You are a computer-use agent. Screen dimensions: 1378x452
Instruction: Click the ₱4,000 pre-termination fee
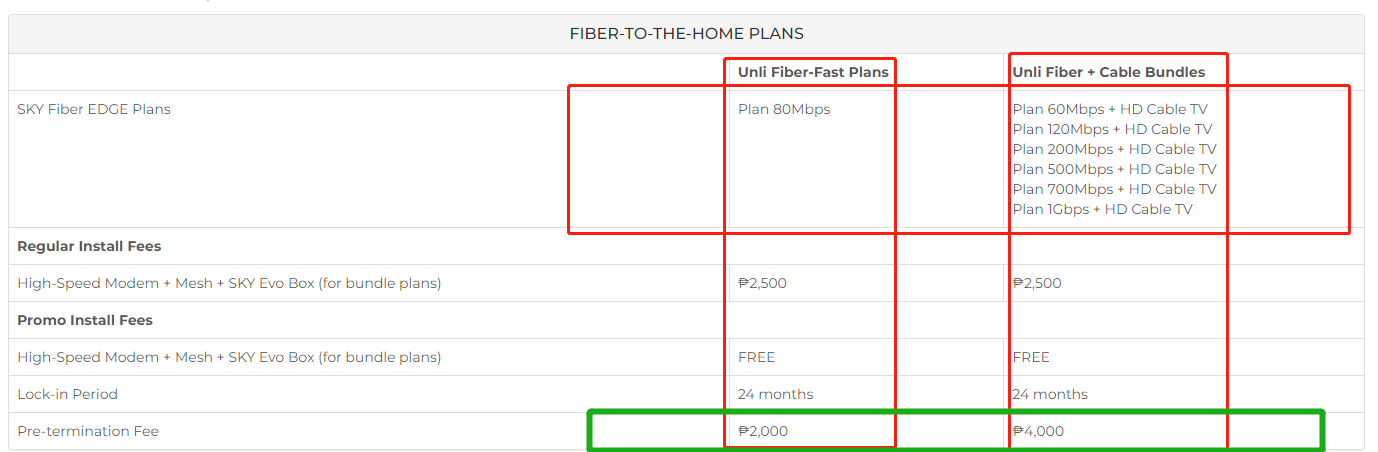(1038, 431)
